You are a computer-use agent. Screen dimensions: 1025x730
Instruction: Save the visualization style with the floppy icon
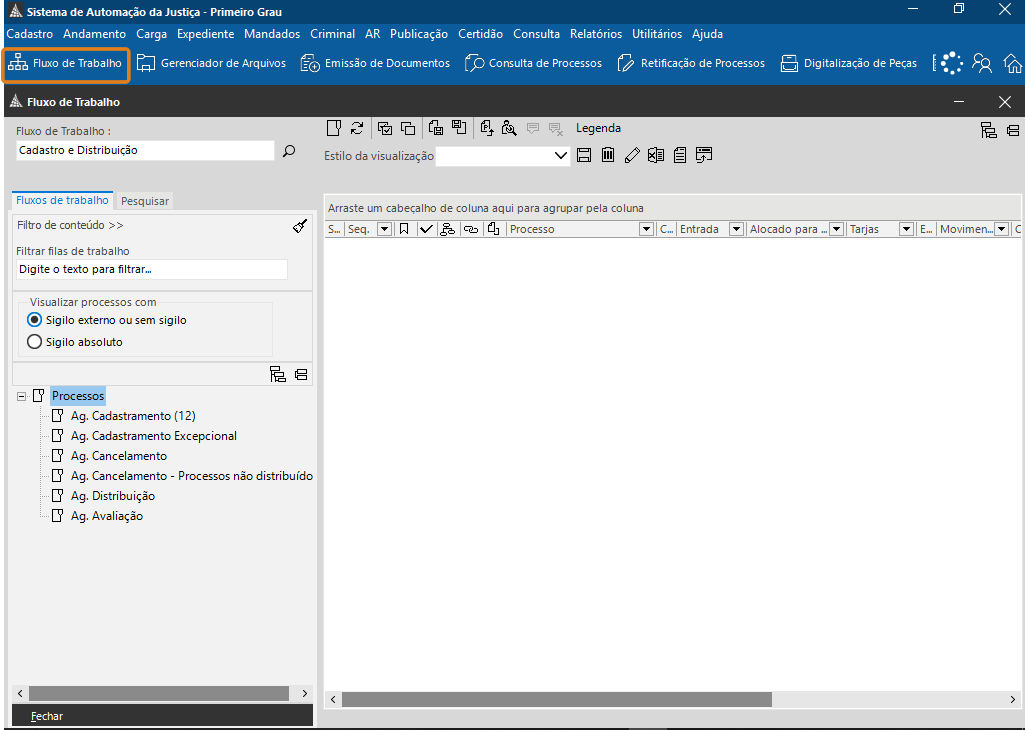coord(584,155)
